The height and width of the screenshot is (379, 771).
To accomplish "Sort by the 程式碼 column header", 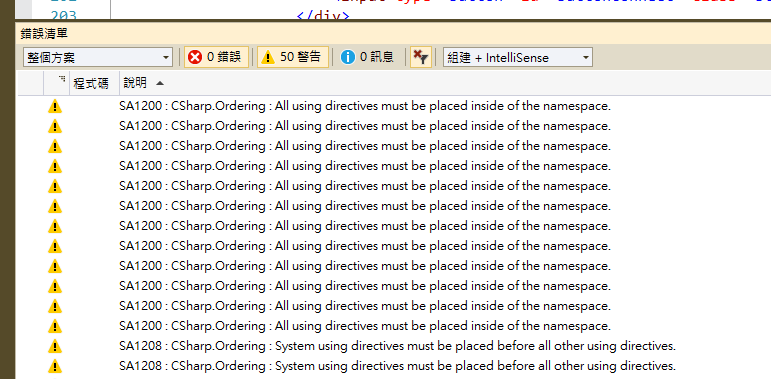I will click(91, 83).
